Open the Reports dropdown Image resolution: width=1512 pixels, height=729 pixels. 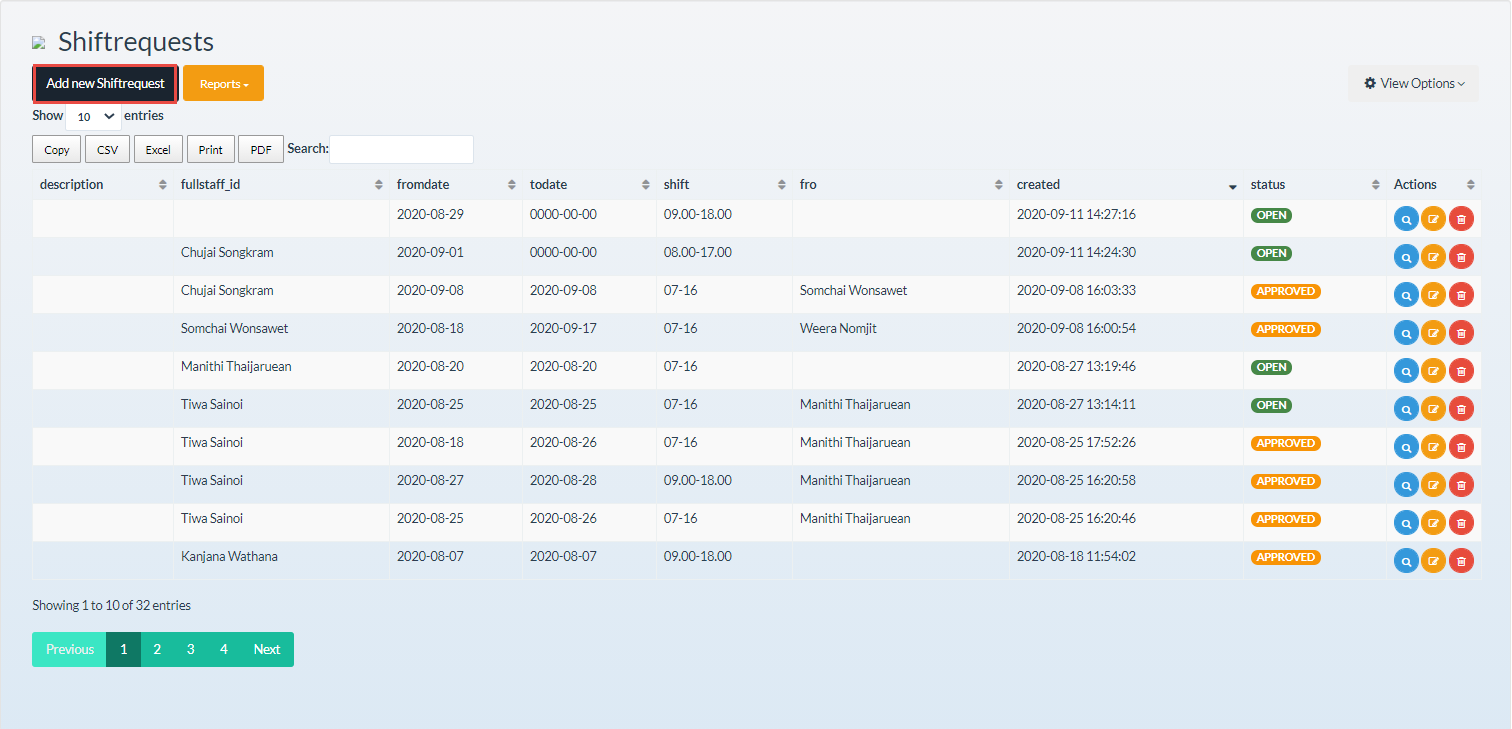(x=223, y=84)
